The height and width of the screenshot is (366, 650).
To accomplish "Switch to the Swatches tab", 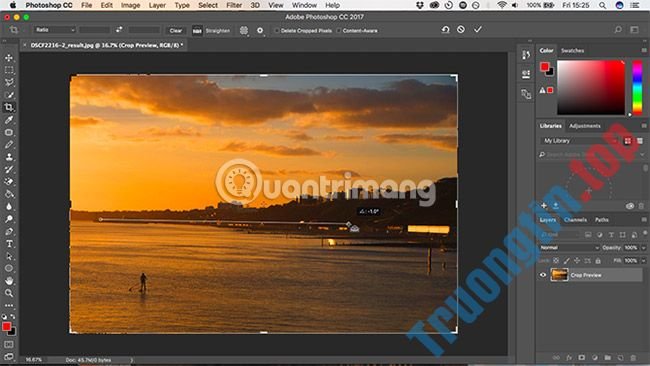I will (572, 51).
